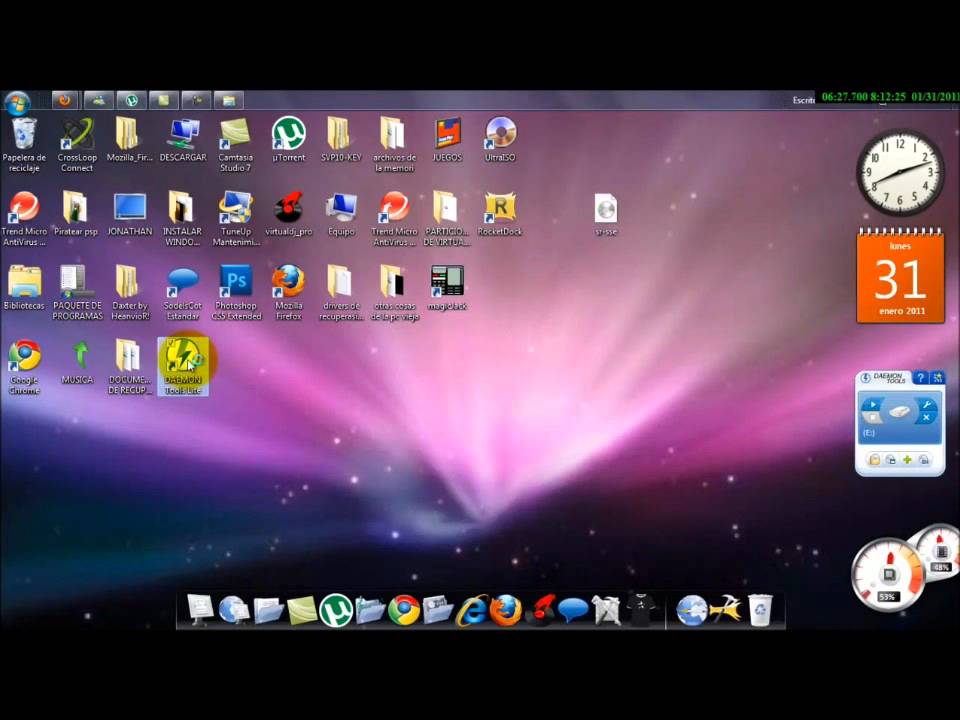
Task: Open the JUEGOS desktop icon
Action: click(447, 140)
